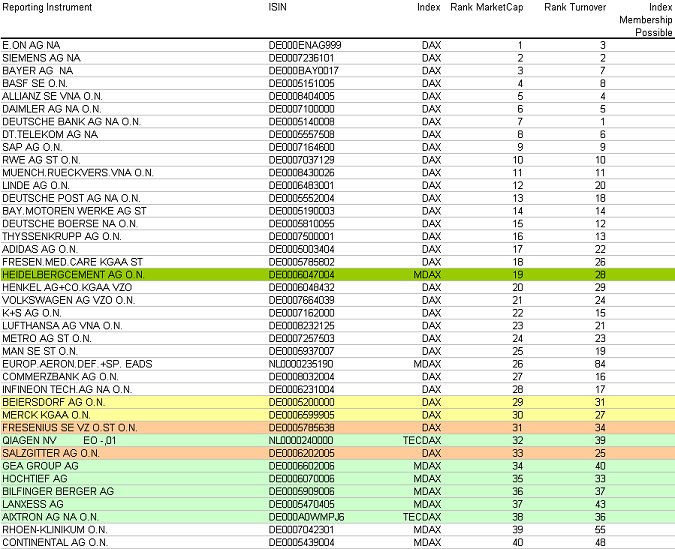Viewport: 675px width, 549px height.
Task: Click BILFINGER BERGER AG cell
Action: (58, 491)
